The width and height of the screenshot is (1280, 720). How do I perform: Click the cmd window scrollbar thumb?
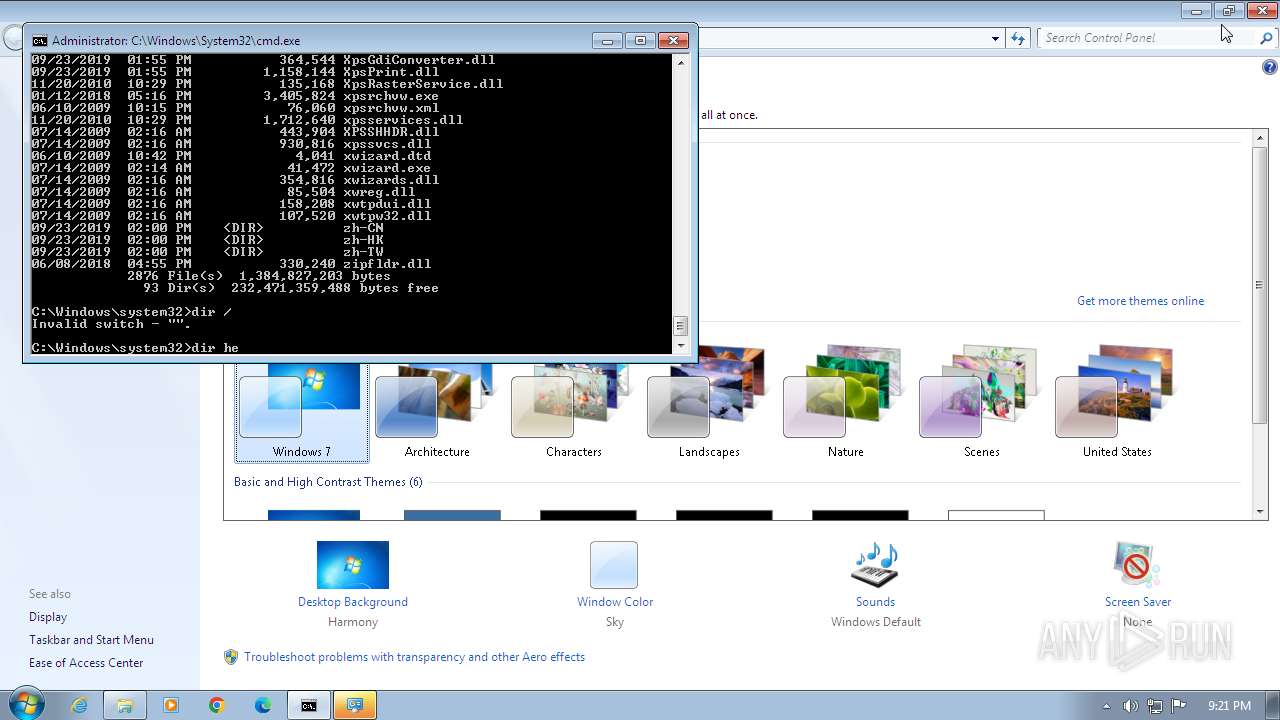681,326
